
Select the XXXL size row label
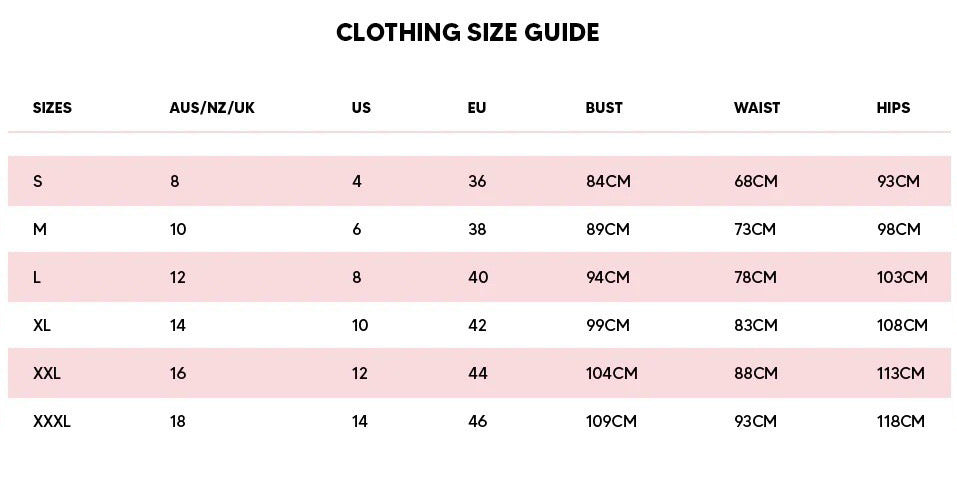click(52, 422)
